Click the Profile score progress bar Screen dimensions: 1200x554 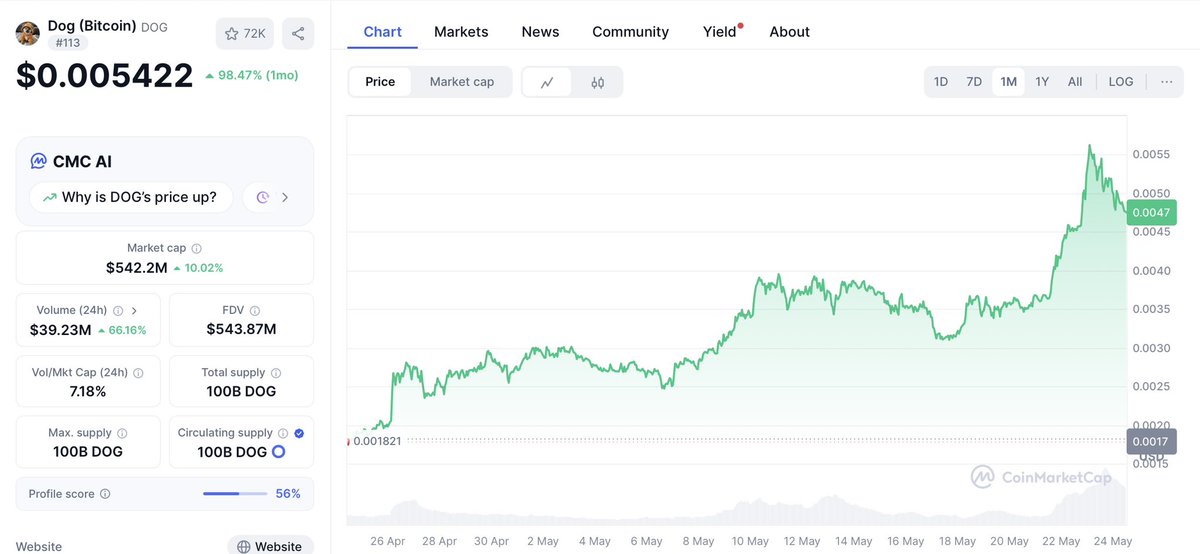[x=234, y=494]
